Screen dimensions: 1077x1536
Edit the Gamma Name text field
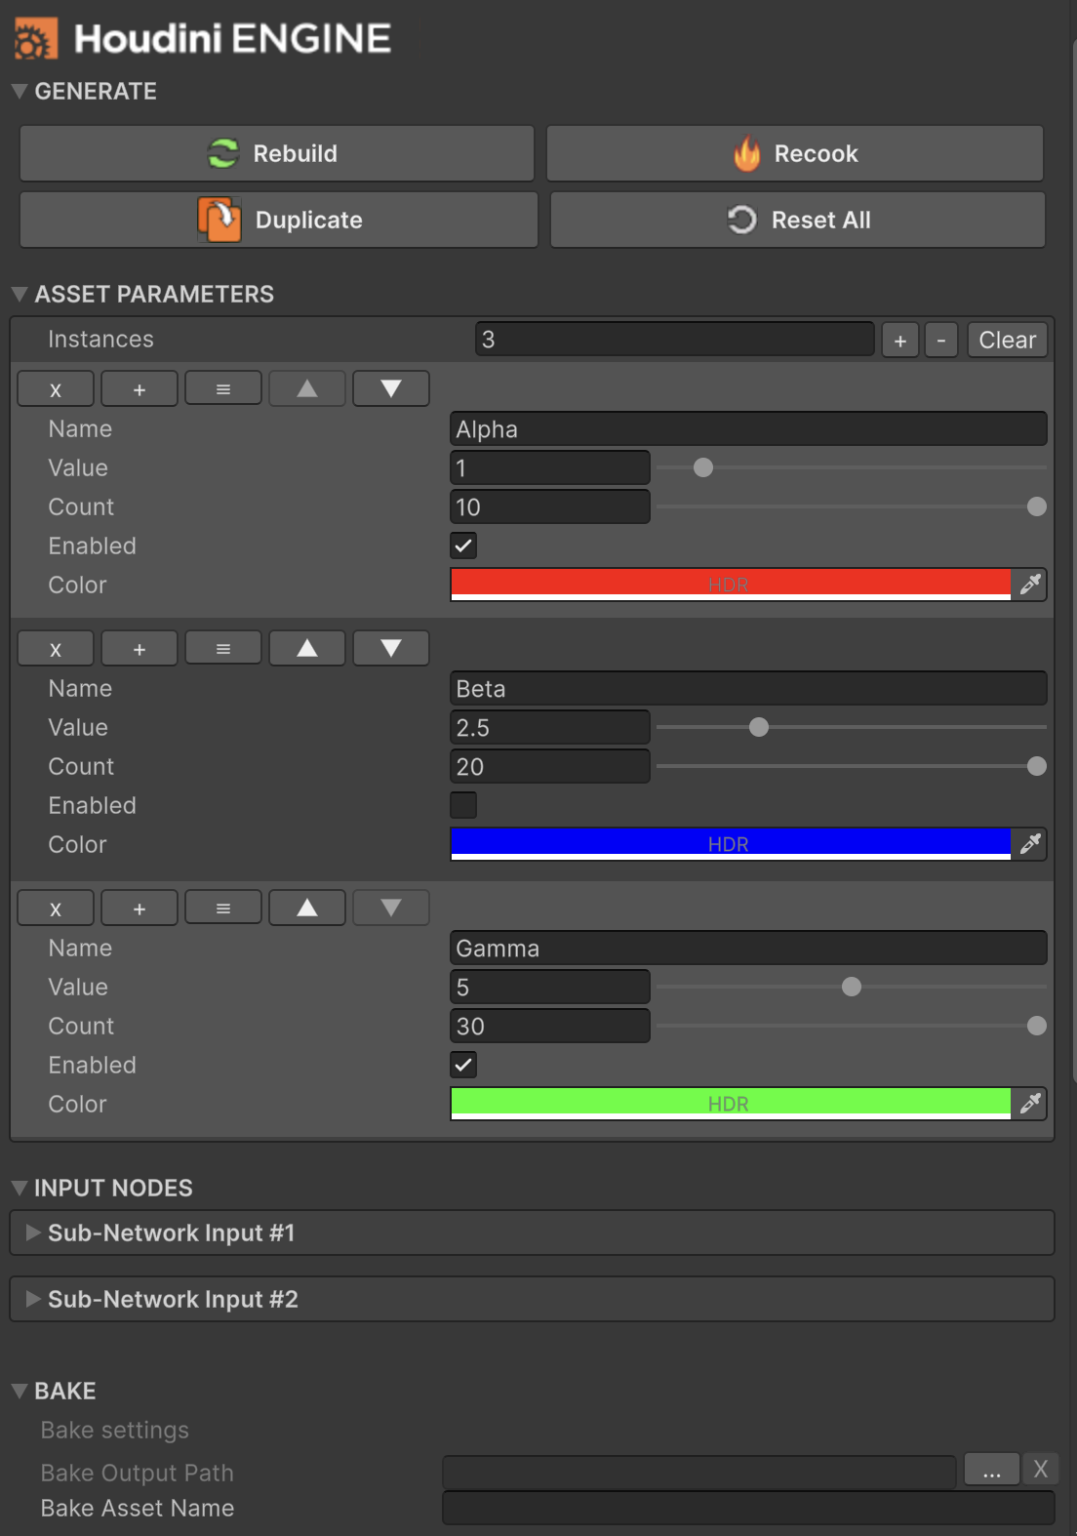point(749,948)
